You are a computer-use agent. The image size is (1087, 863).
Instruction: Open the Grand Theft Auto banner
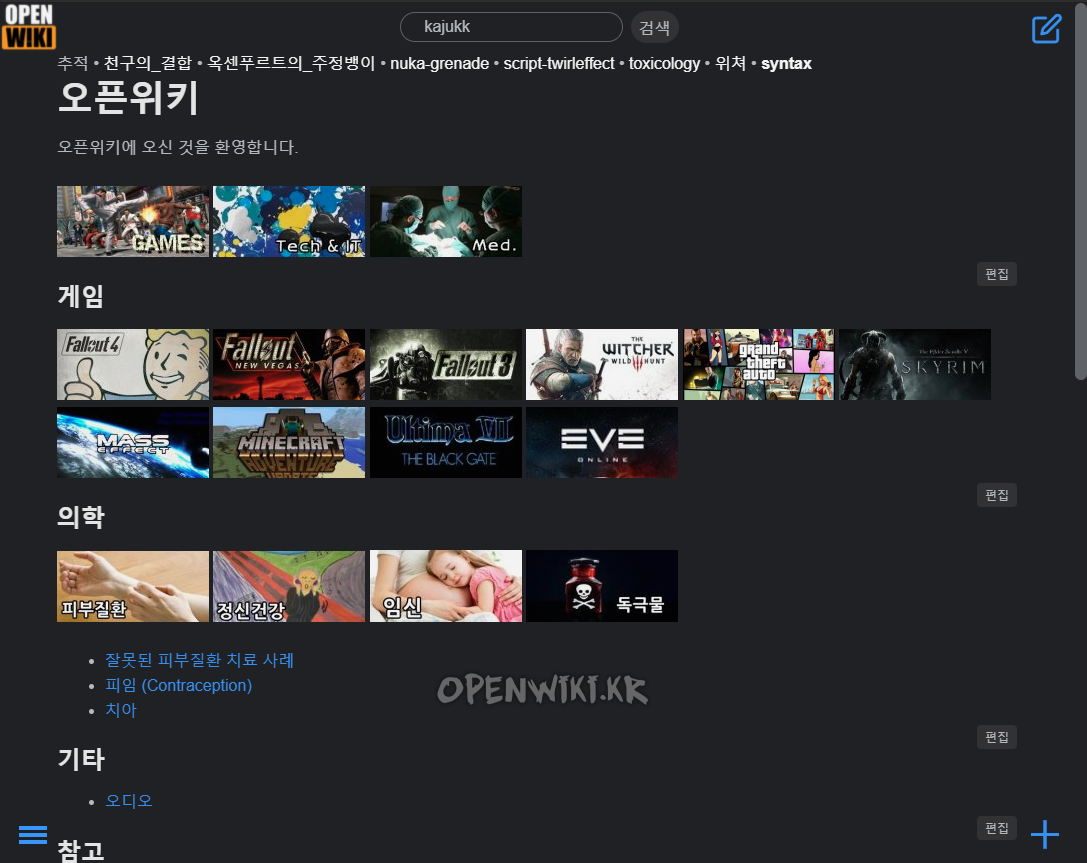758,365
